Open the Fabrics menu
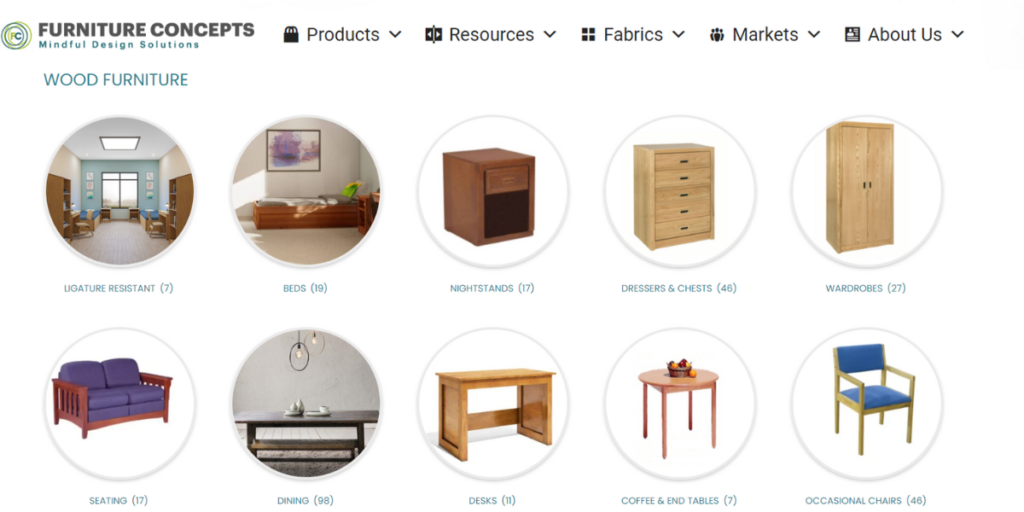 coord(633,35)
